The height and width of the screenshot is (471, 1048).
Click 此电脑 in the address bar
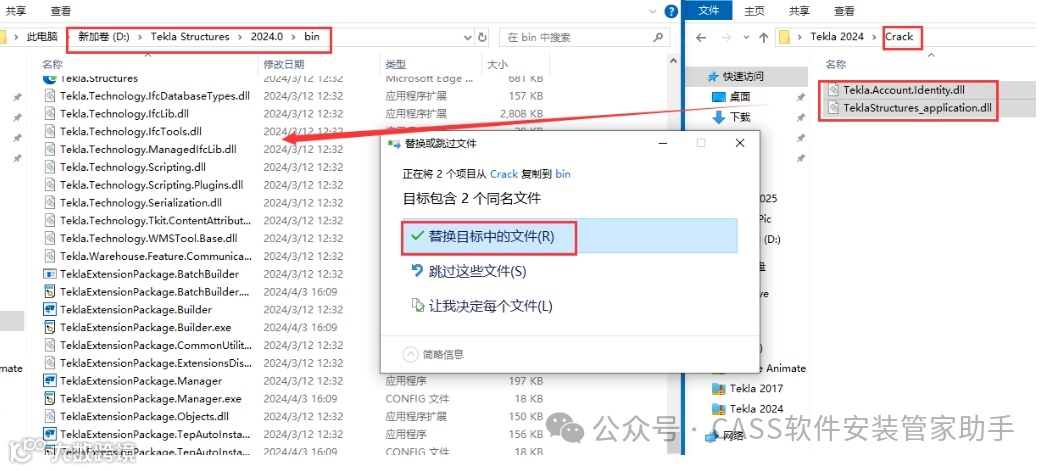pyautogui.click(x=42, y=37)
